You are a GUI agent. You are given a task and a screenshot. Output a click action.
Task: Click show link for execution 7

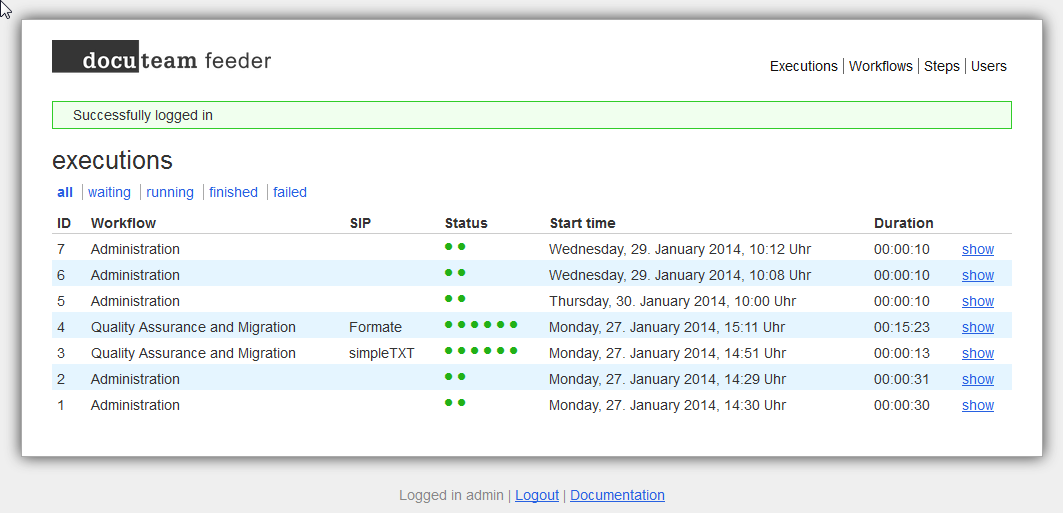978,249
